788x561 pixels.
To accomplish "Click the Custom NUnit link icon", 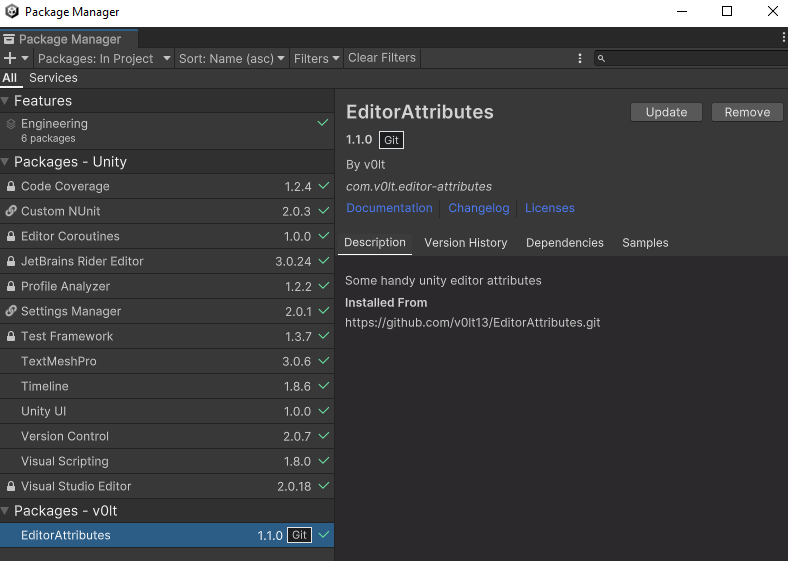I will (x=11, y=211).
